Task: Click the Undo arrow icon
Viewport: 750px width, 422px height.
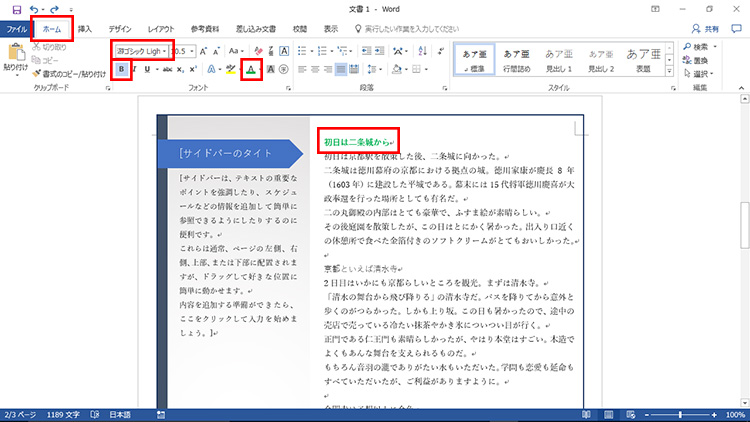Action: pyautogui.click(x=33, y=9)
